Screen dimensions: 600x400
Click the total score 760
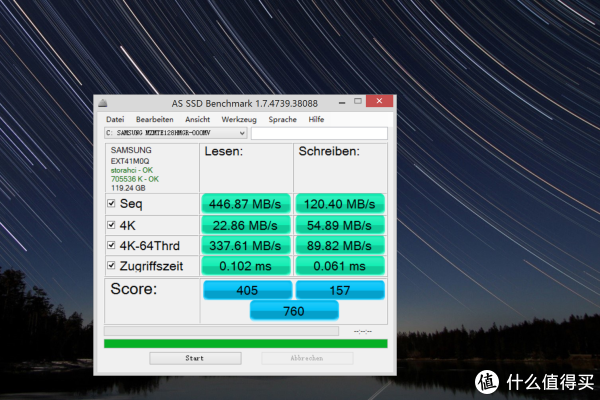point(294,311)
